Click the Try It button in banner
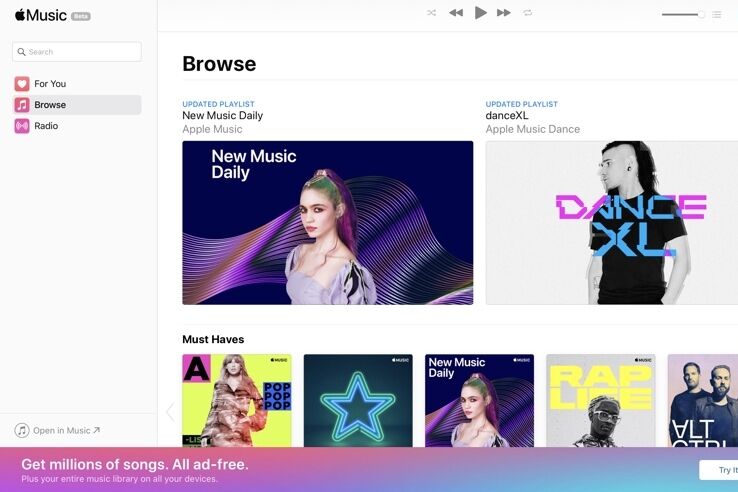 (x=719, y=470)
